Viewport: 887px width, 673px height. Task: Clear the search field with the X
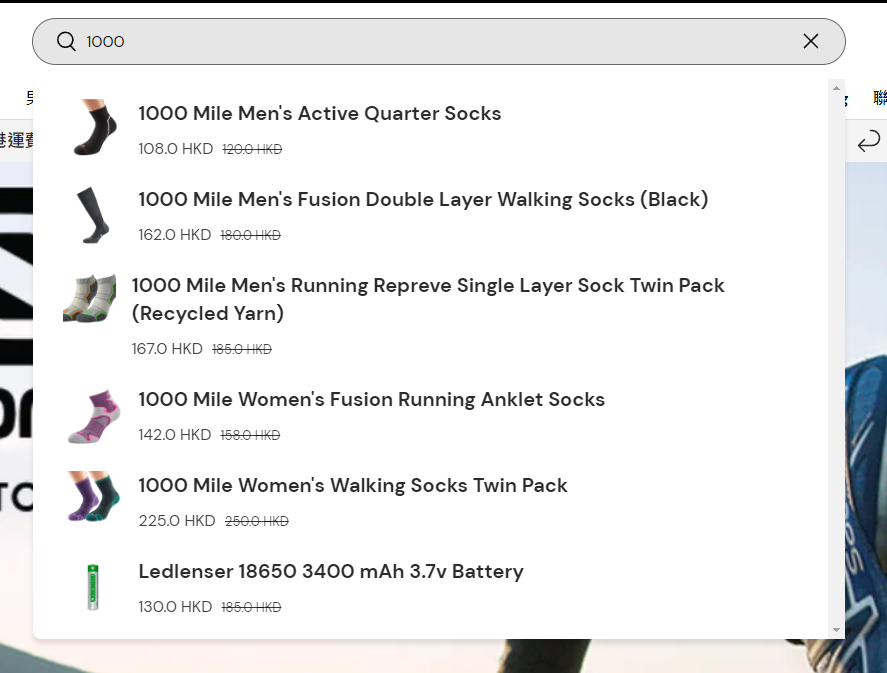811,41
